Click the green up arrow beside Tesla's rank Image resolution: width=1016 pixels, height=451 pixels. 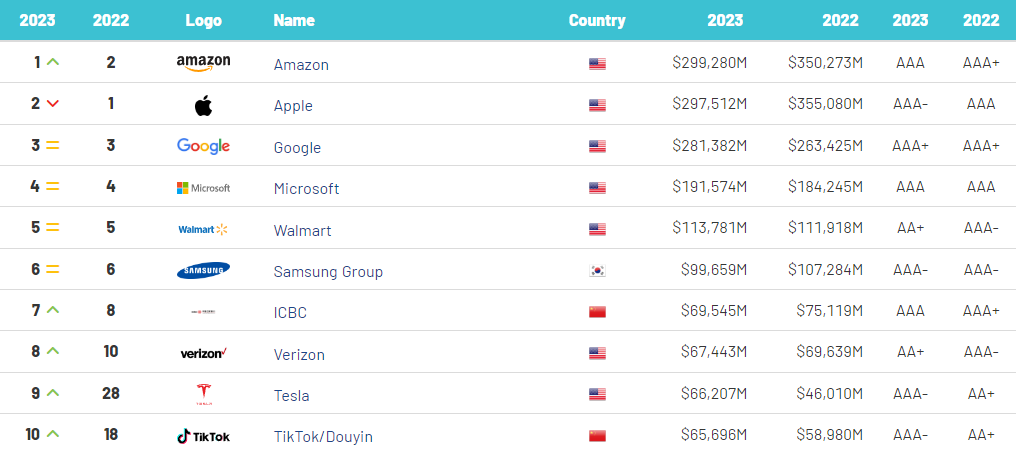52,393
